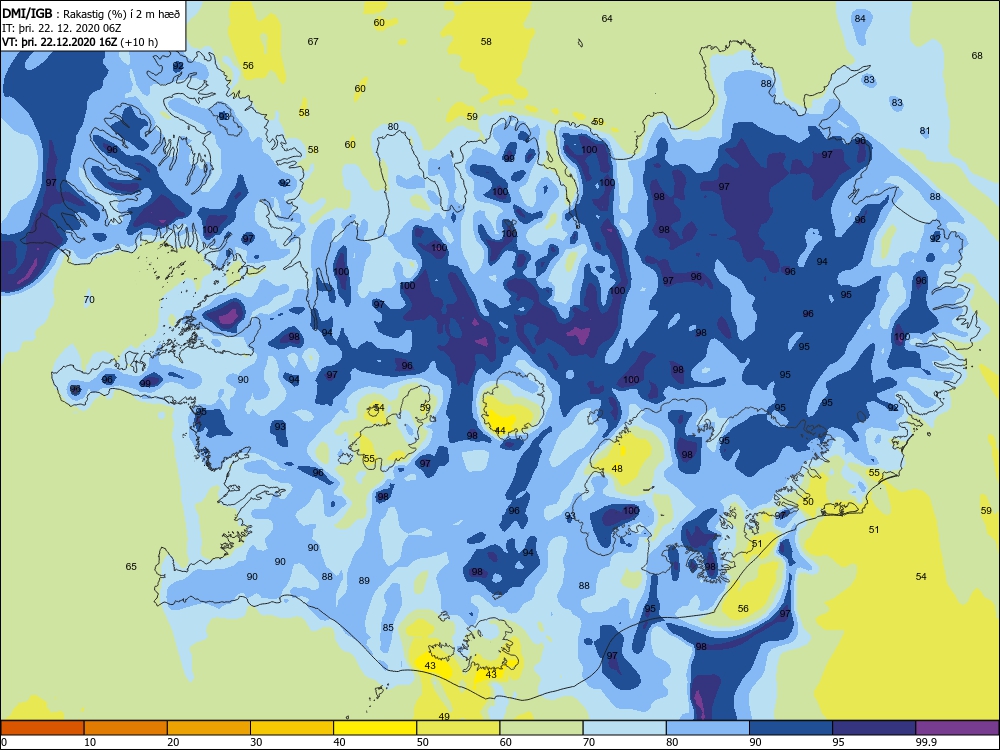Click the legend scale label 20

click(x=173, y=742)
